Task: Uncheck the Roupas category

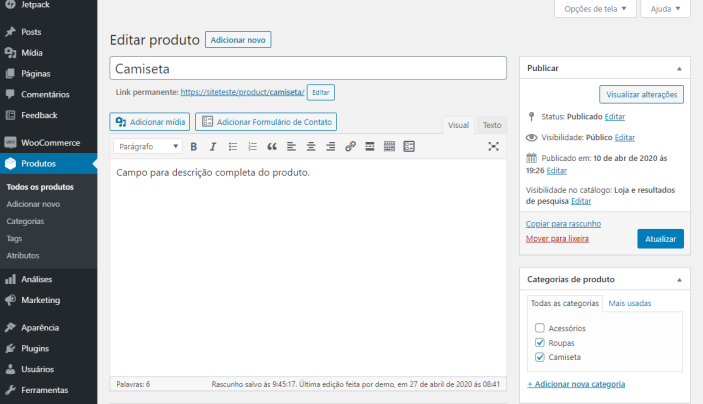Action: [x=540, y=343]
